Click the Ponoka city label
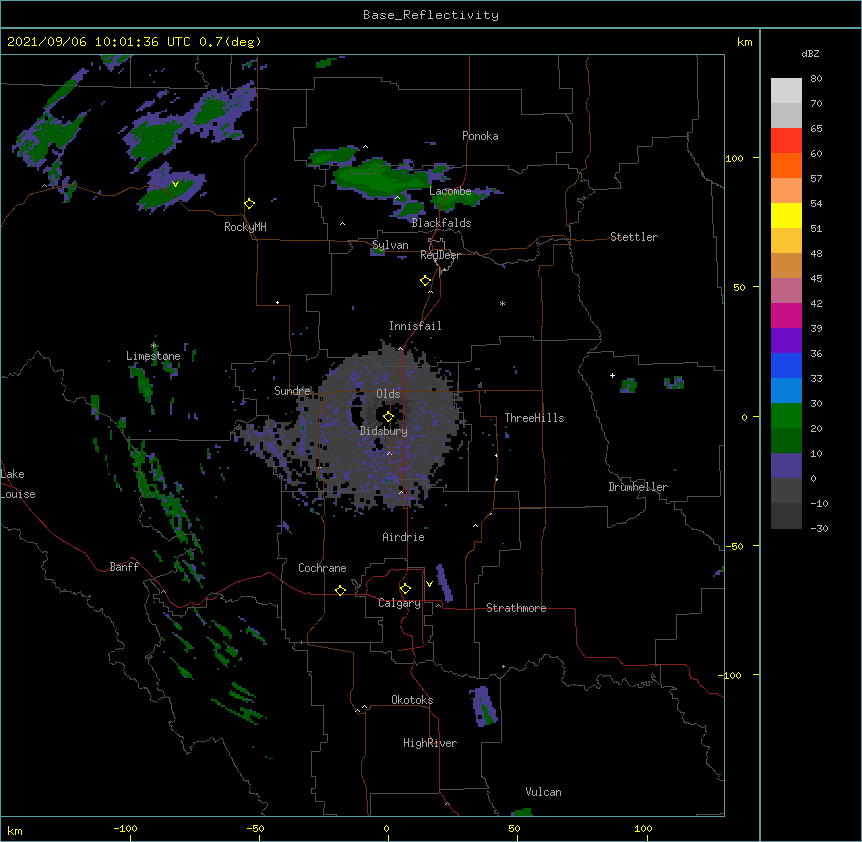The width and height of the screenshot is (862, 842). [x=480, y=136]
